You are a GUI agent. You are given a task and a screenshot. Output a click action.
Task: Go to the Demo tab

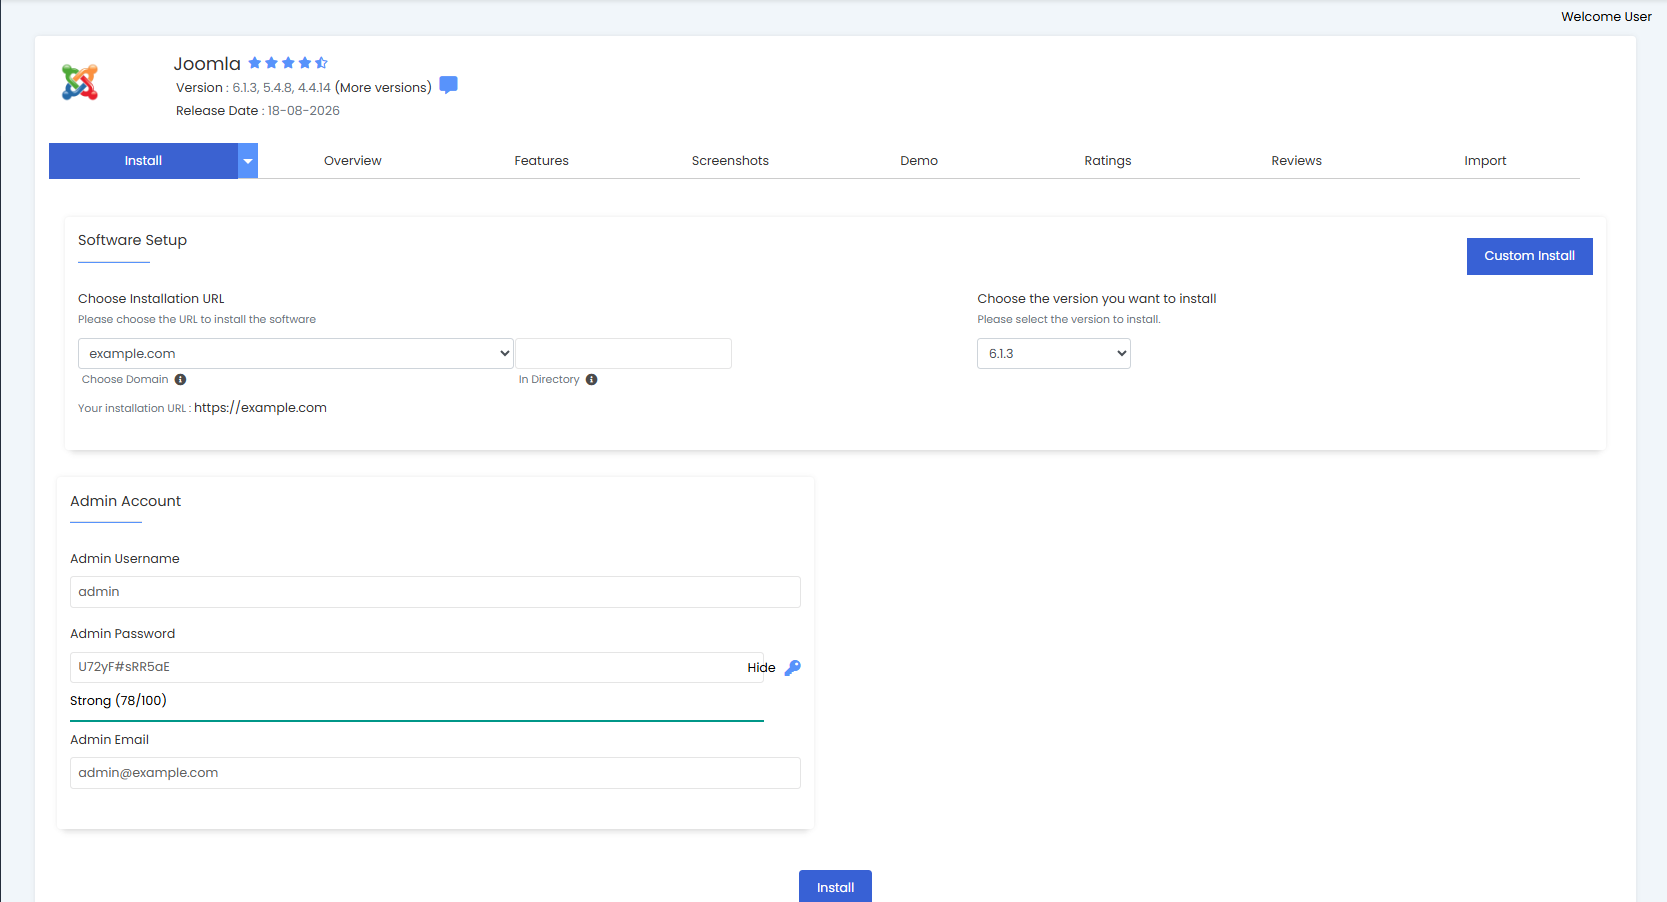tap(919, 161)
